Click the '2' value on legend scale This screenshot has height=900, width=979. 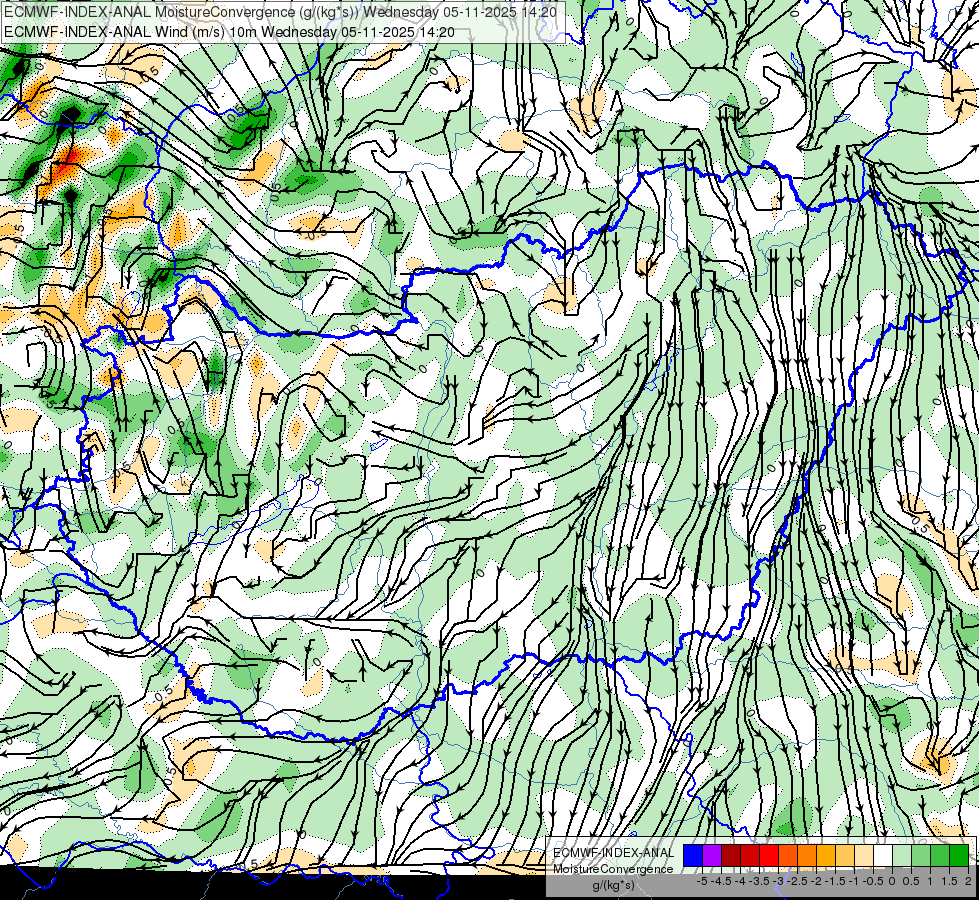click(x=968, y=881)
